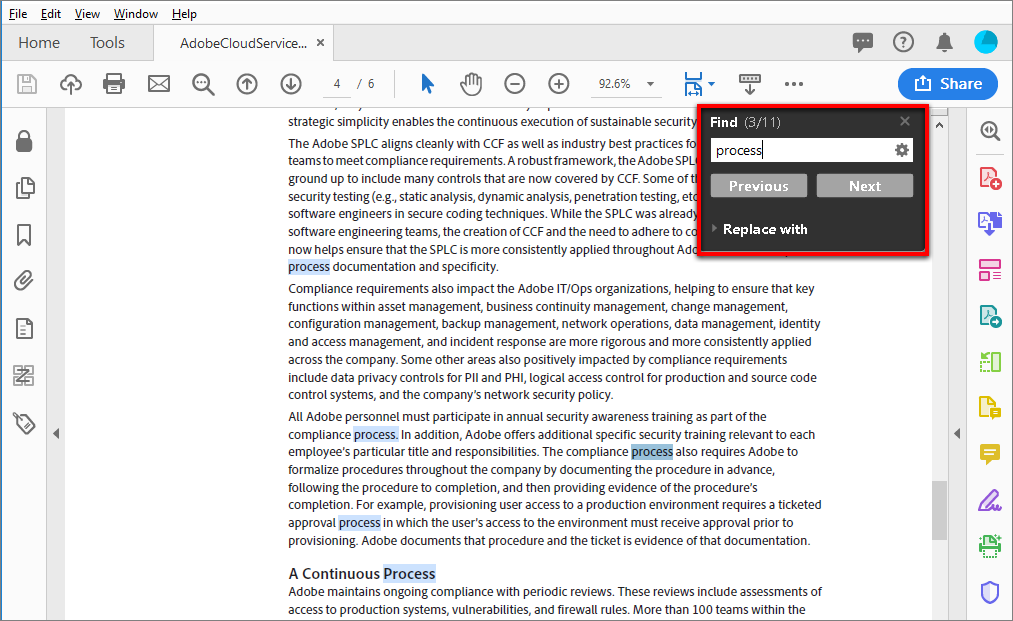Image resolution: width=1013 pixels, height=621 pixels.
Task: Open yellow Comment tool in right pane
Action: [x=990, y=454]
